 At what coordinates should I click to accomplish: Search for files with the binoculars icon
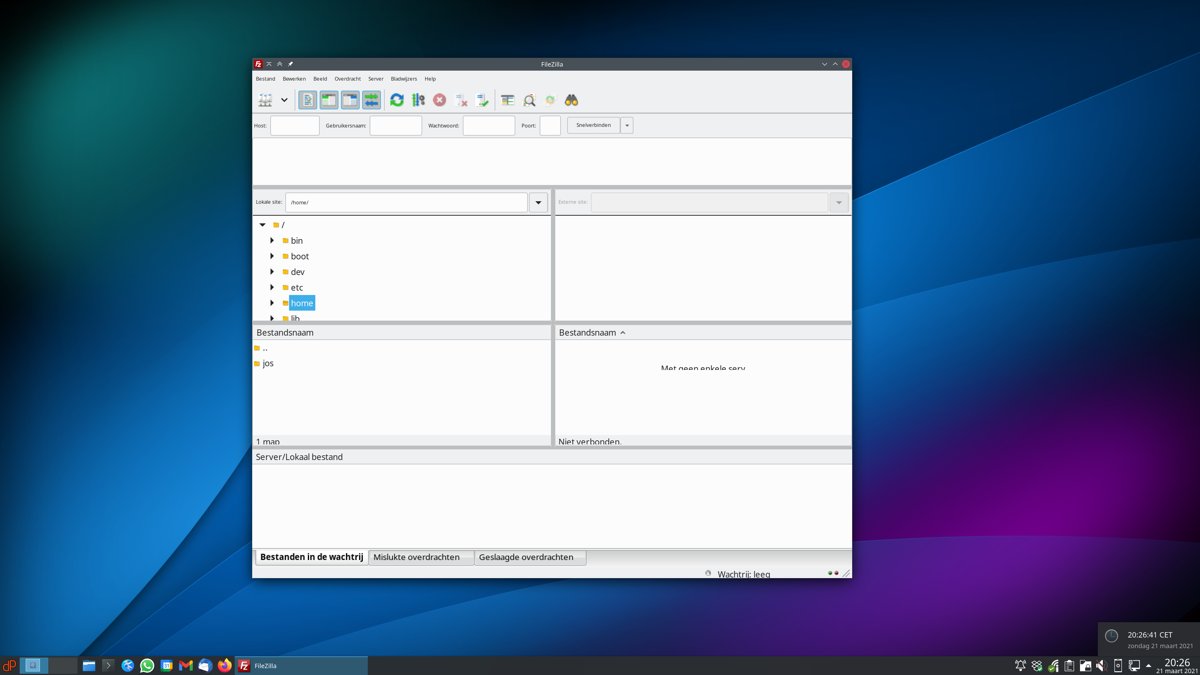[x=572, y=100]
